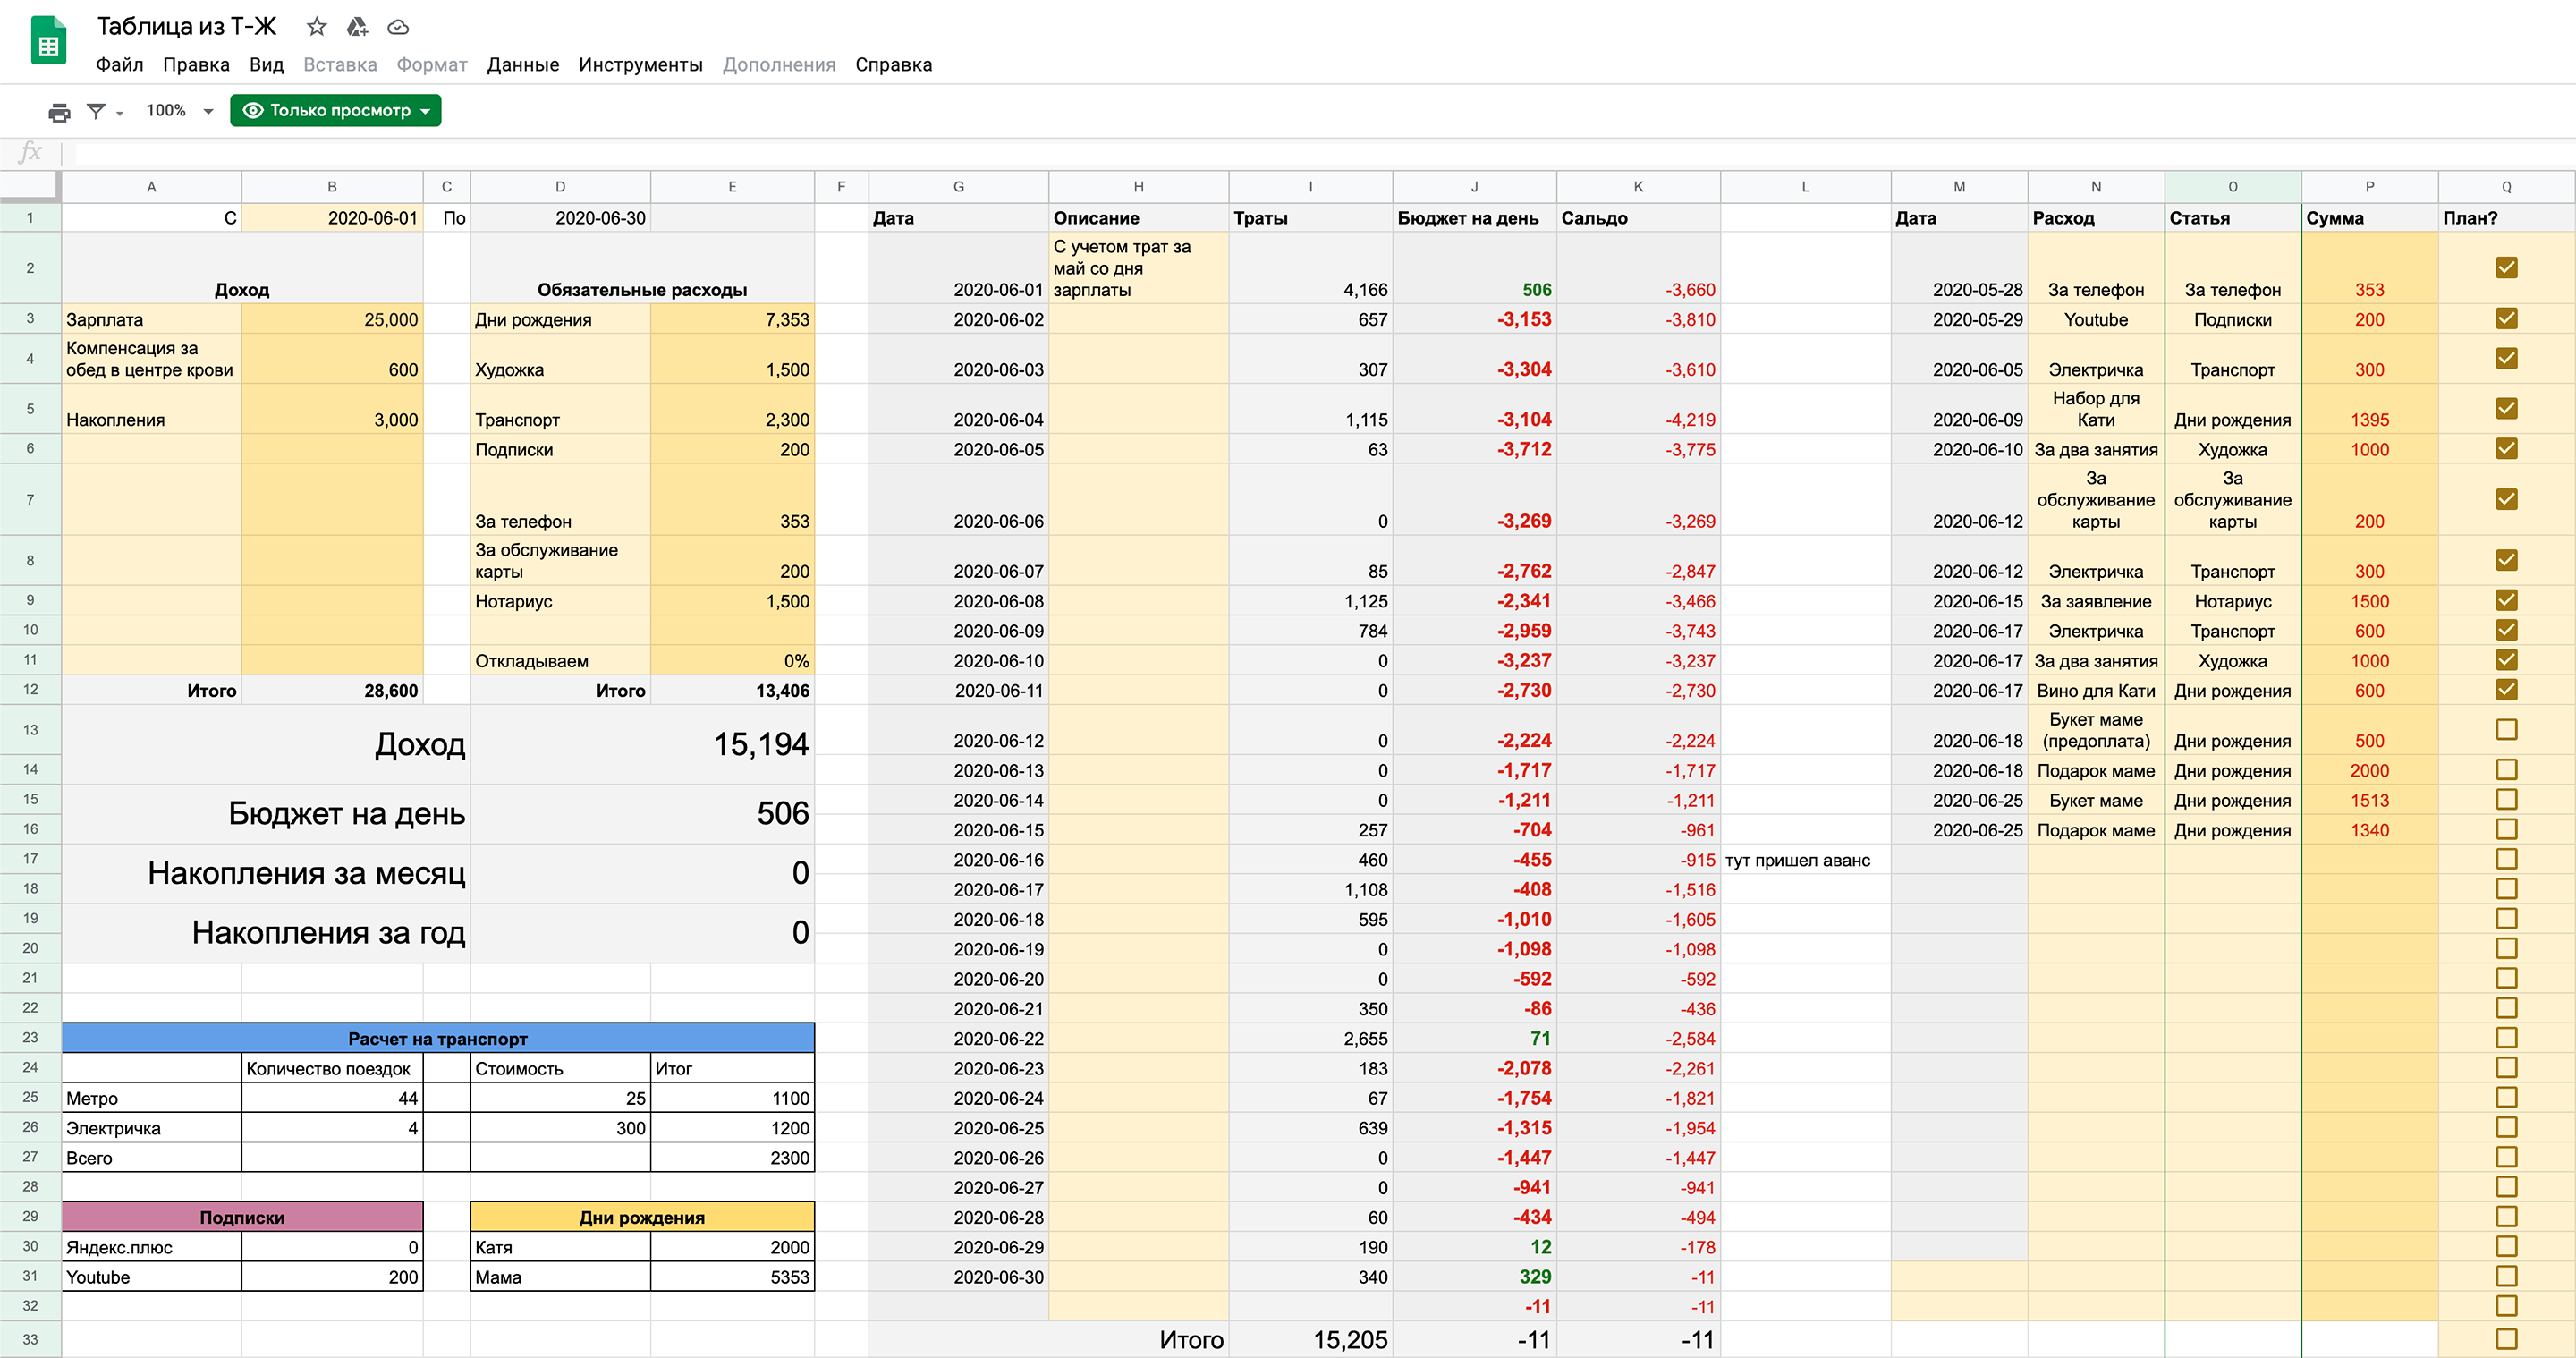
Task: Open the Google Sheets home icon
Action: (x=48, y=42)
